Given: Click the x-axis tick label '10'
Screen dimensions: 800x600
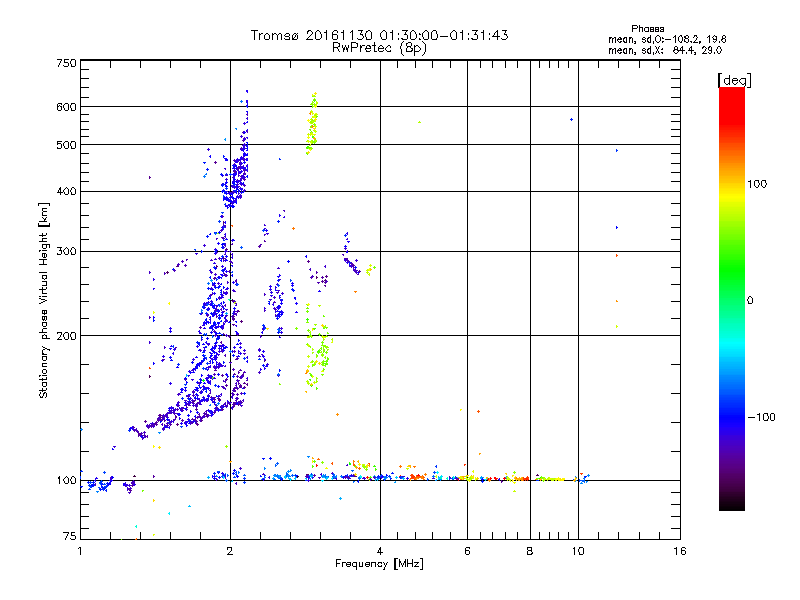Looking at the screenshot, I should [578, 551].
